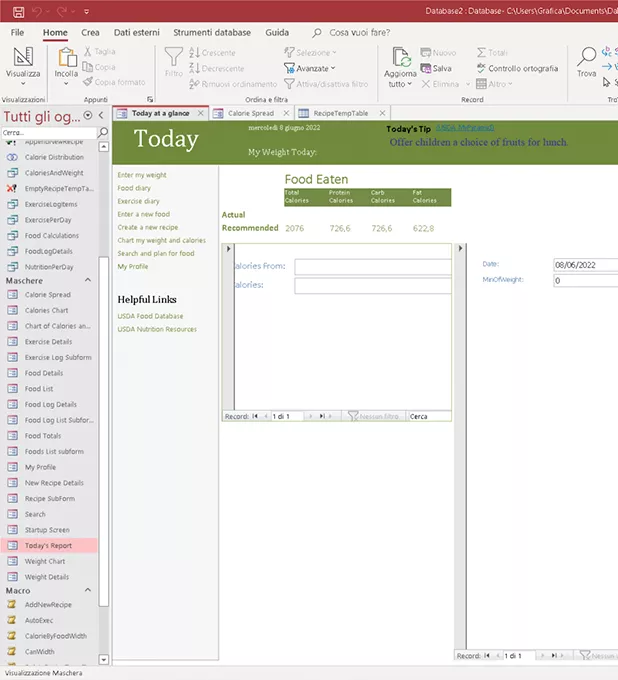Open the AddNewRecipe macro
The height and width of the screenshot is (680, 618).
pos(48,605)
